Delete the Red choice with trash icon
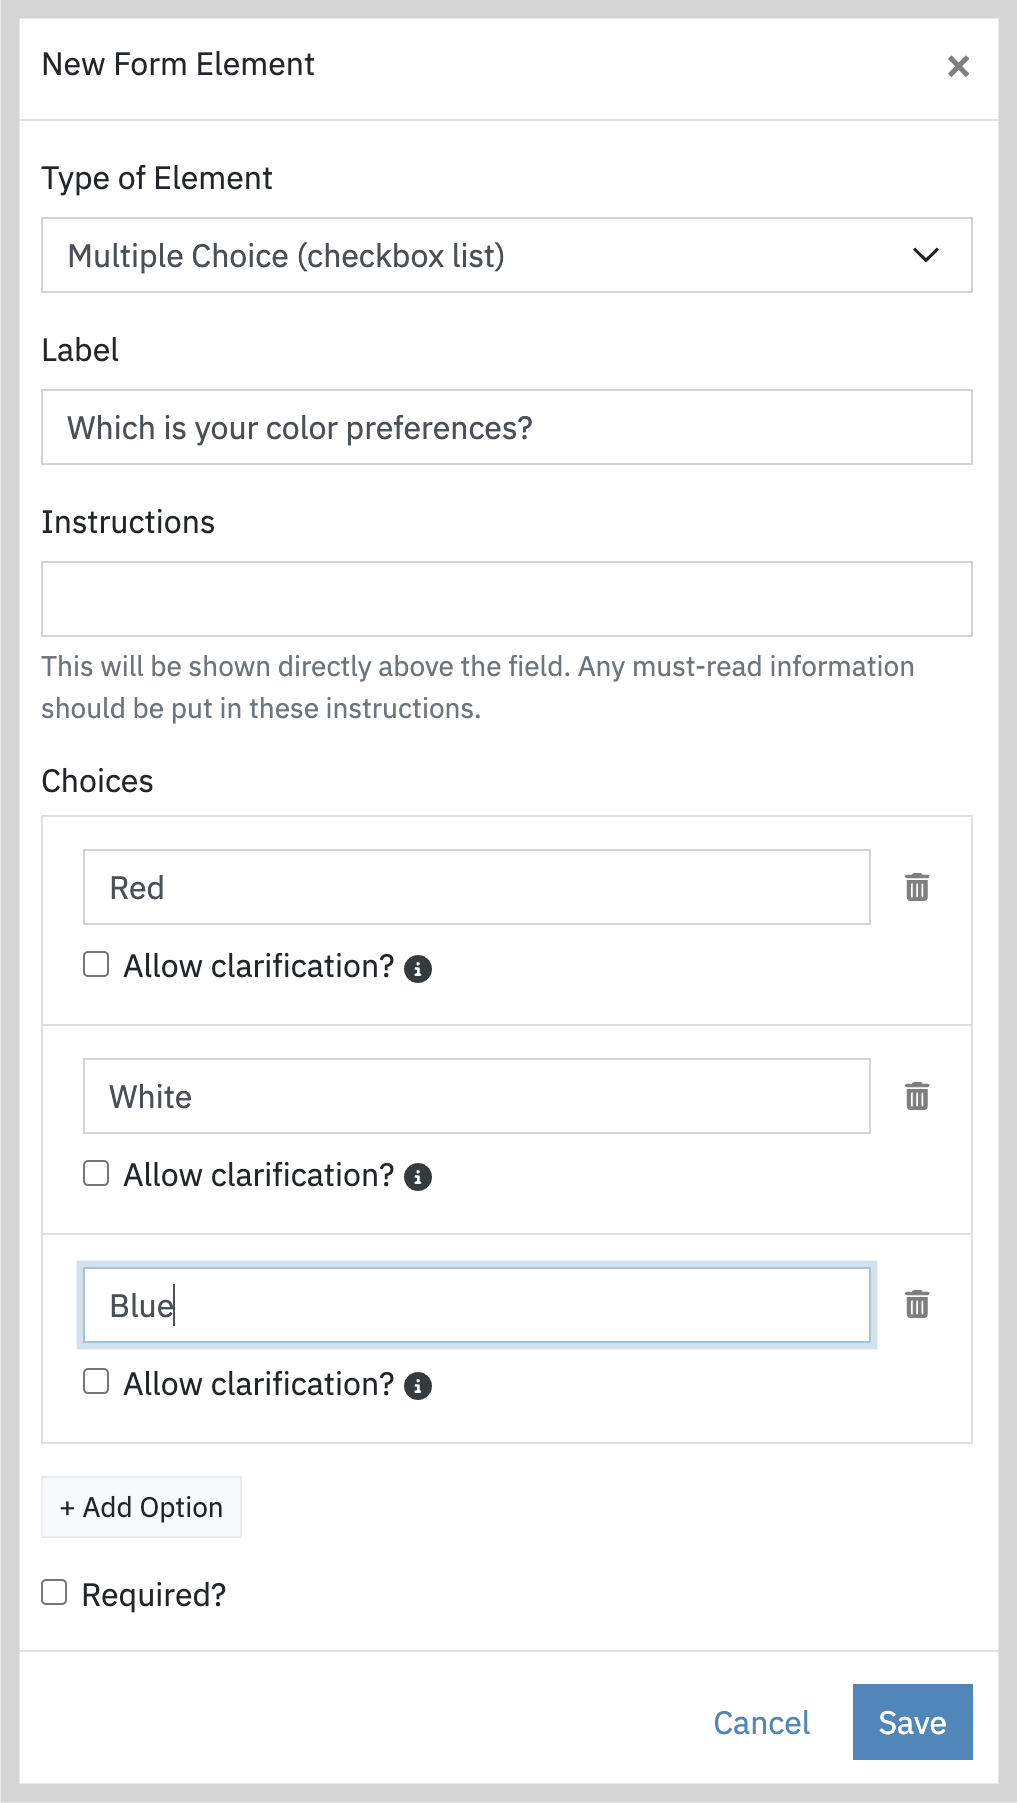 click(917, 887)
